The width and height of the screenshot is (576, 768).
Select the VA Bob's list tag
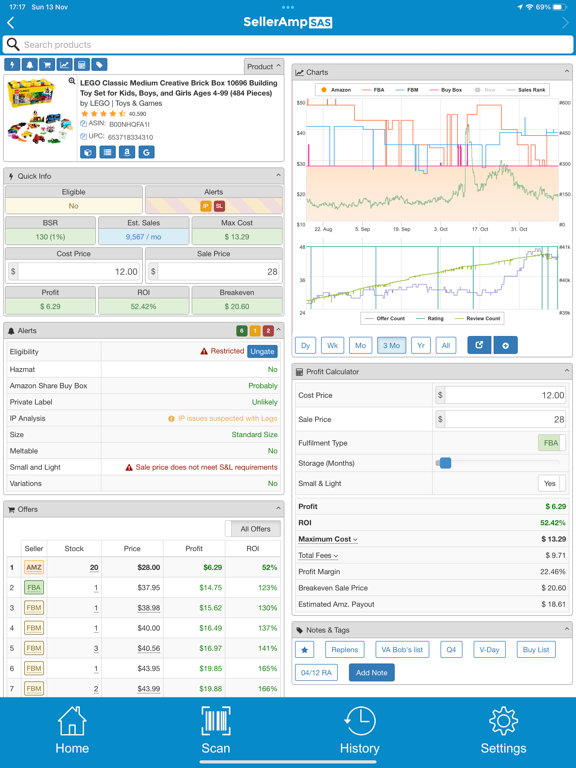(402, 650)
